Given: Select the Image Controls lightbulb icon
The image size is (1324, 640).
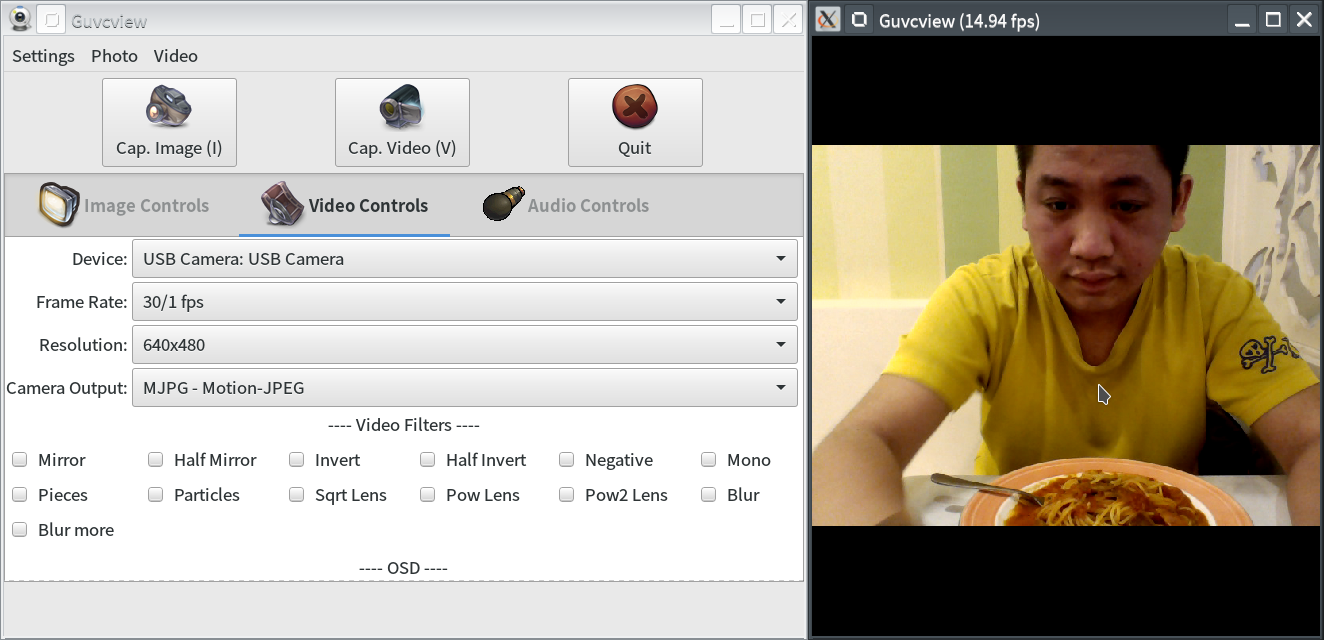Looking at the screenshot, I should (58, 203).
